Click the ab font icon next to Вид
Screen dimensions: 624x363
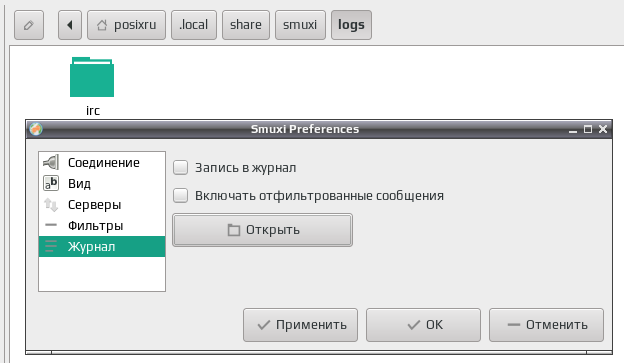51,183
